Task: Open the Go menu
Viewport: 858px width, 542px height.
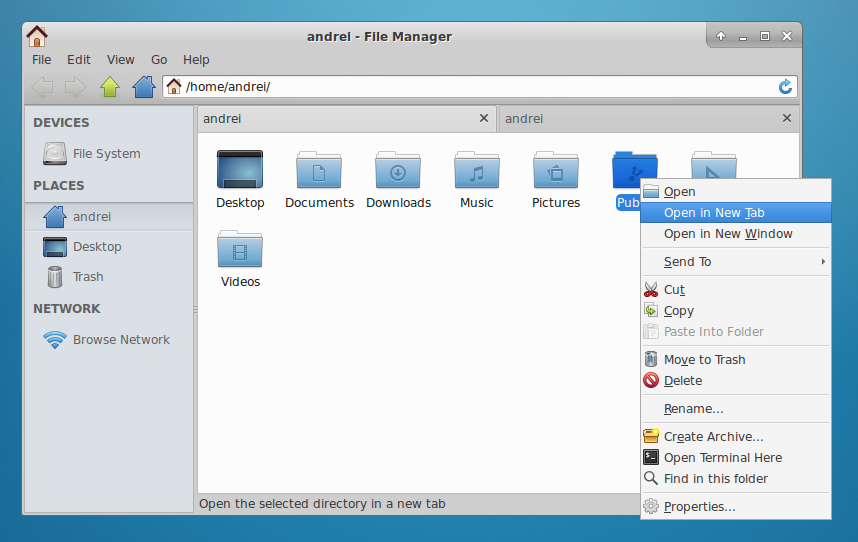Action: coord(159,60)
